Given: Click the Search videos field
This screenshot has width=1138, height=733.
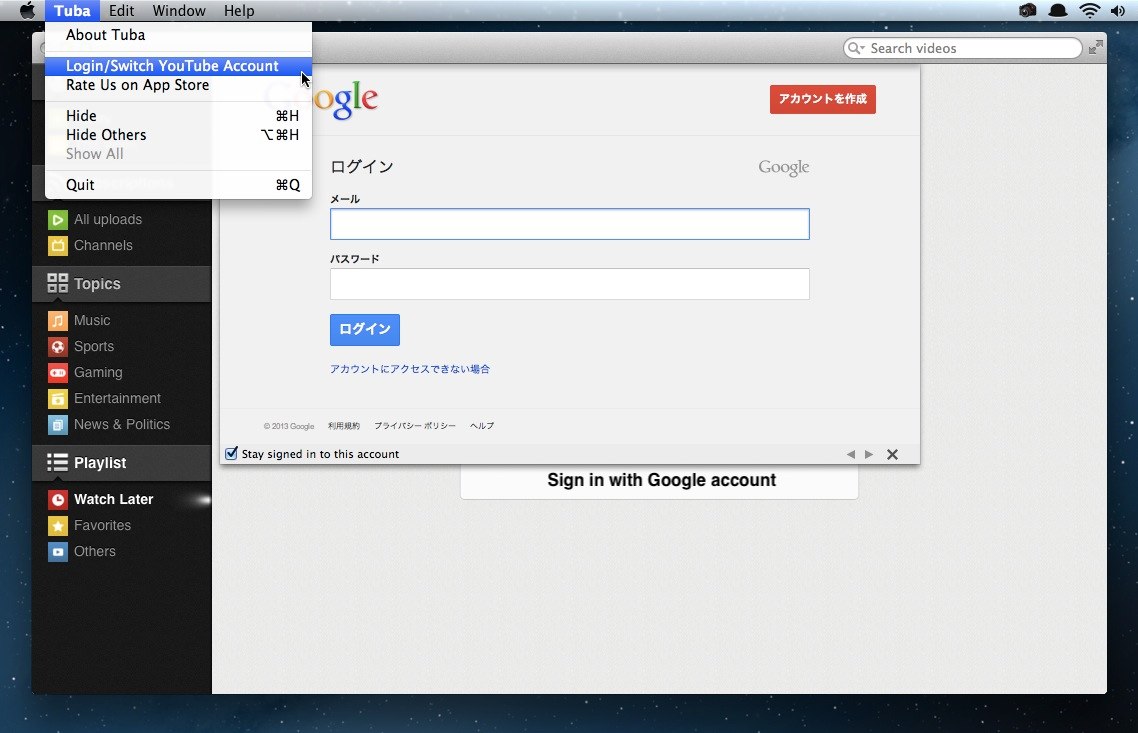Looking at the screenshot, I should 962,48.
